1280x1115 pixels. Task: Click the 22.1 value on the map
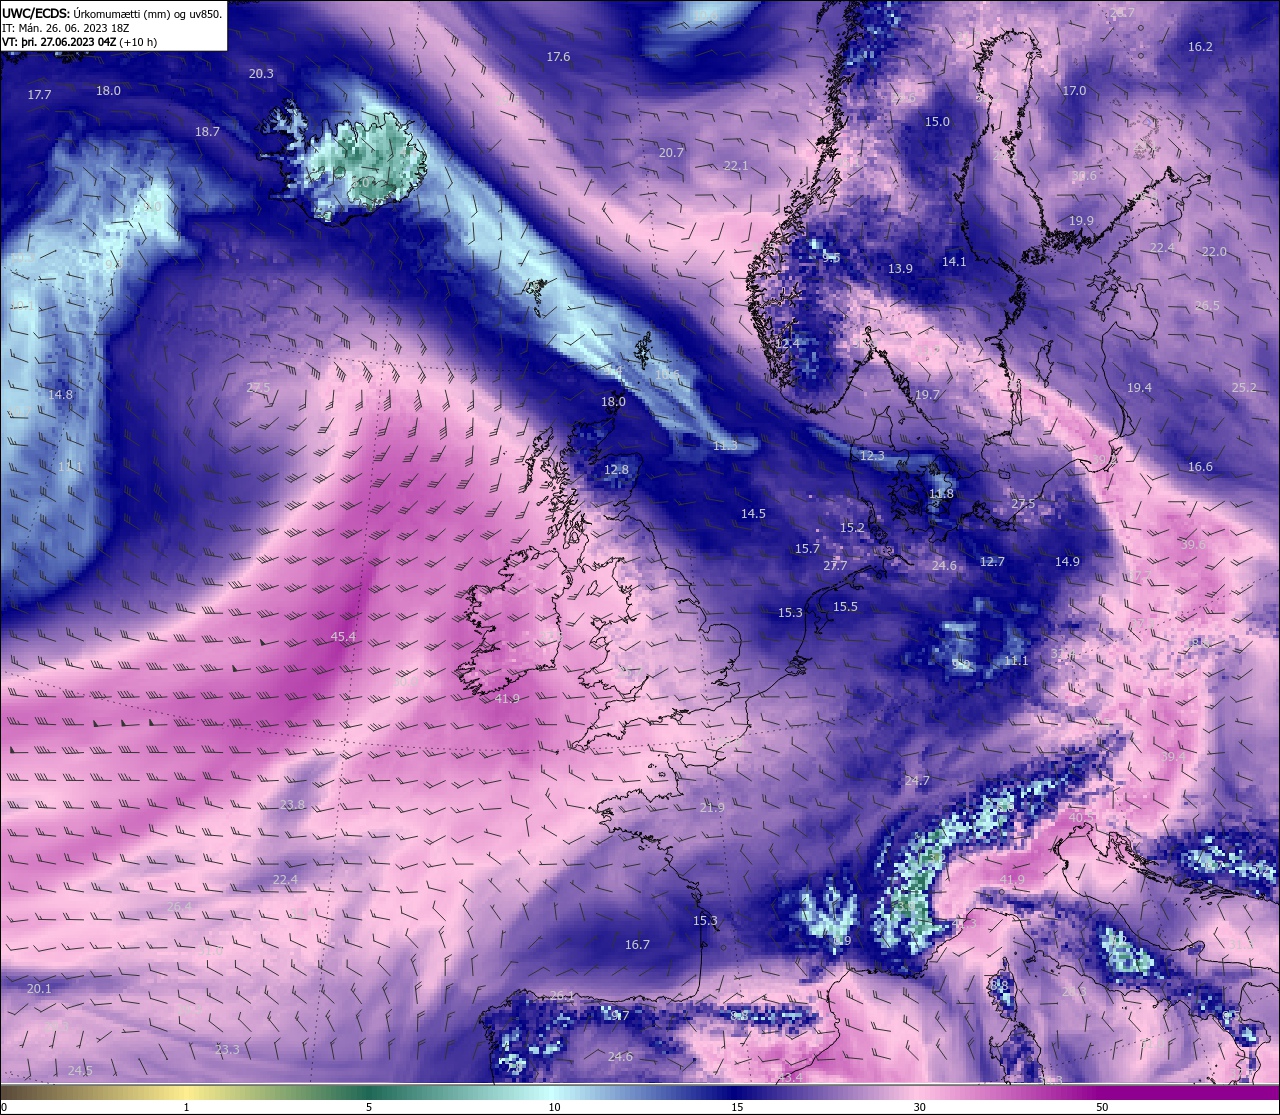pyautogui.click(x=736, y=166)
